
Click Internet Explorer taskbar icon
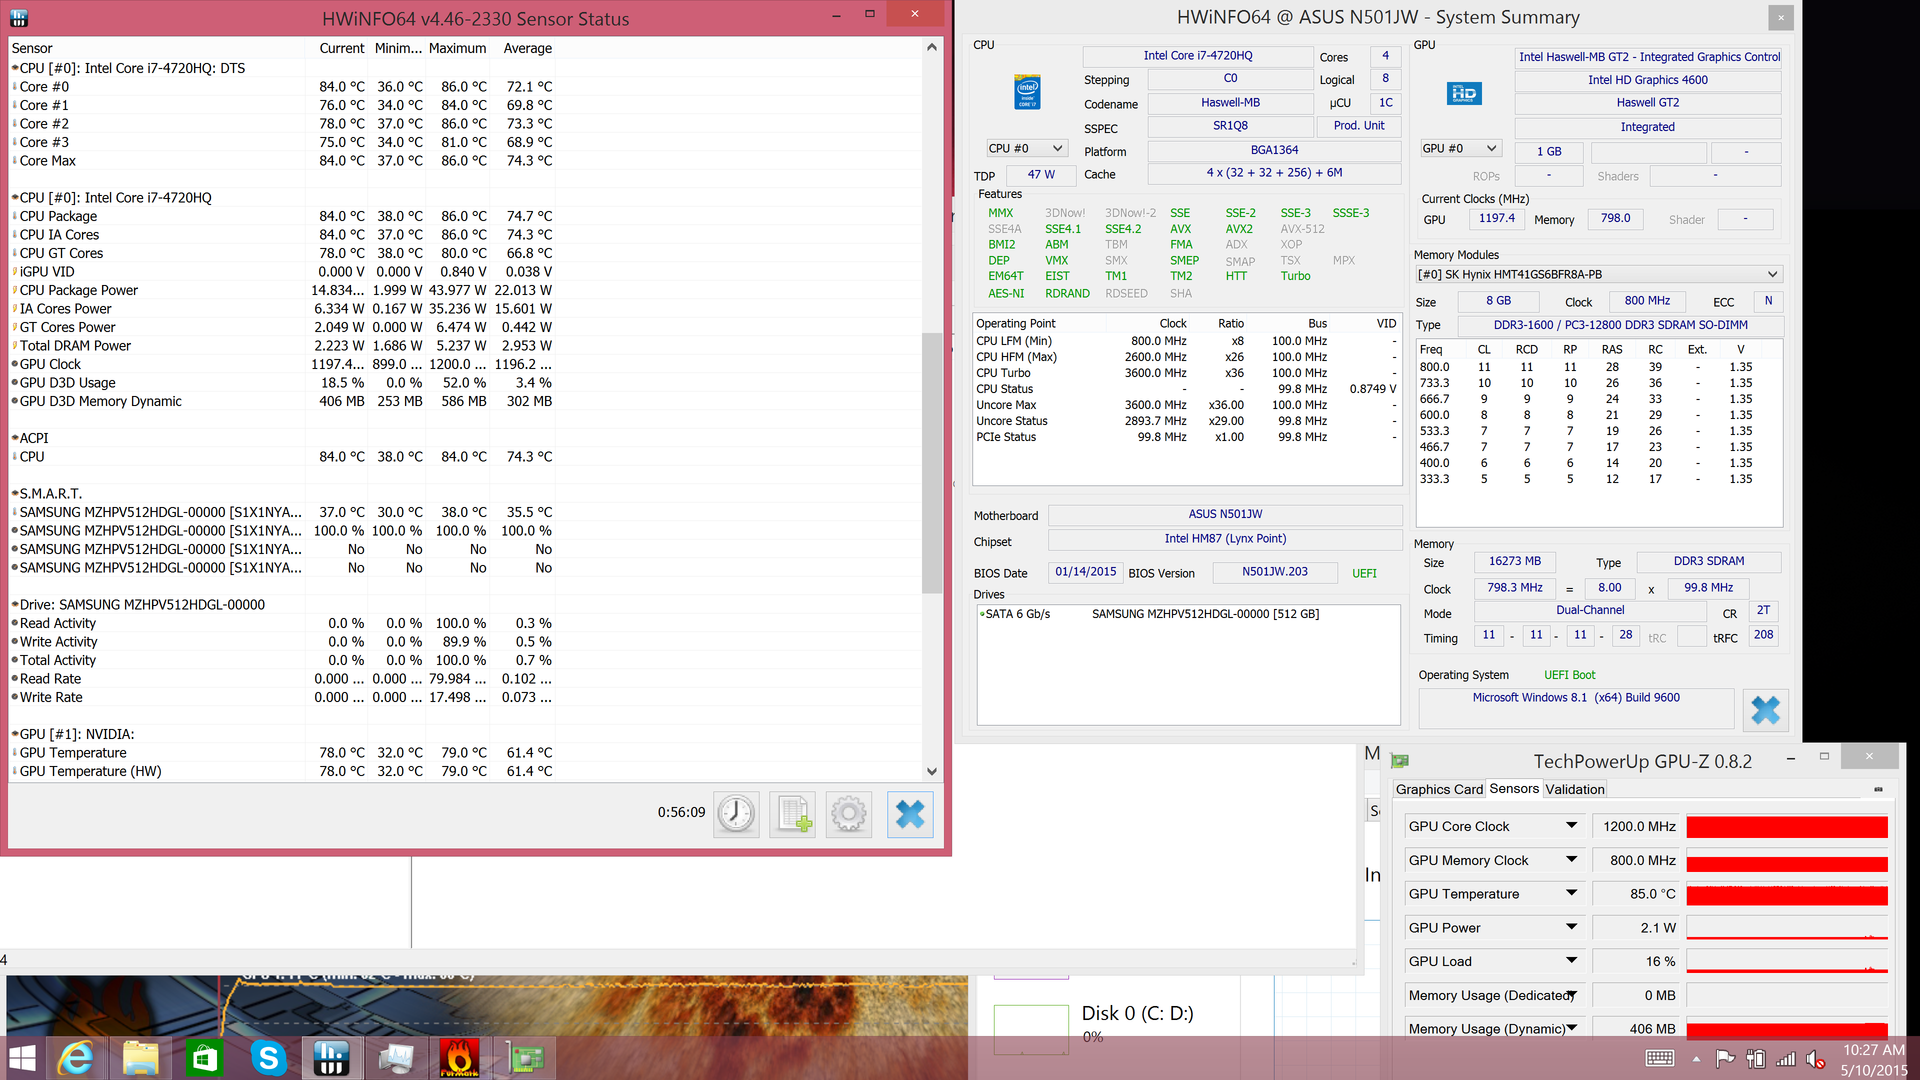(77, 1058)
